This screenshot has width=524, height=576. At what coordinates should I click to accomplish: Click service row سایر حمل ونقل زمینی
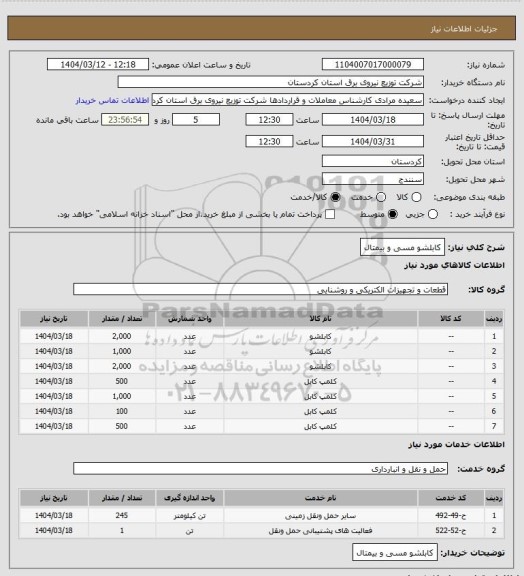click(262, 515)
